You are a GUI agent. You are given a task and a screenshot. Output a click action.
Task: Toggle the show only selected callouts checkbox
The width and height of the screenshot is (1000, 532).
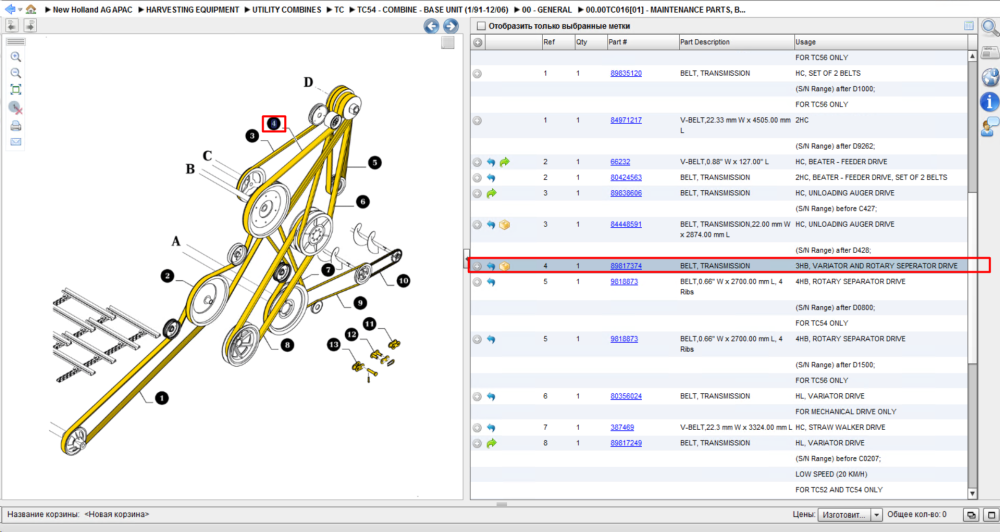click(482, 26)
